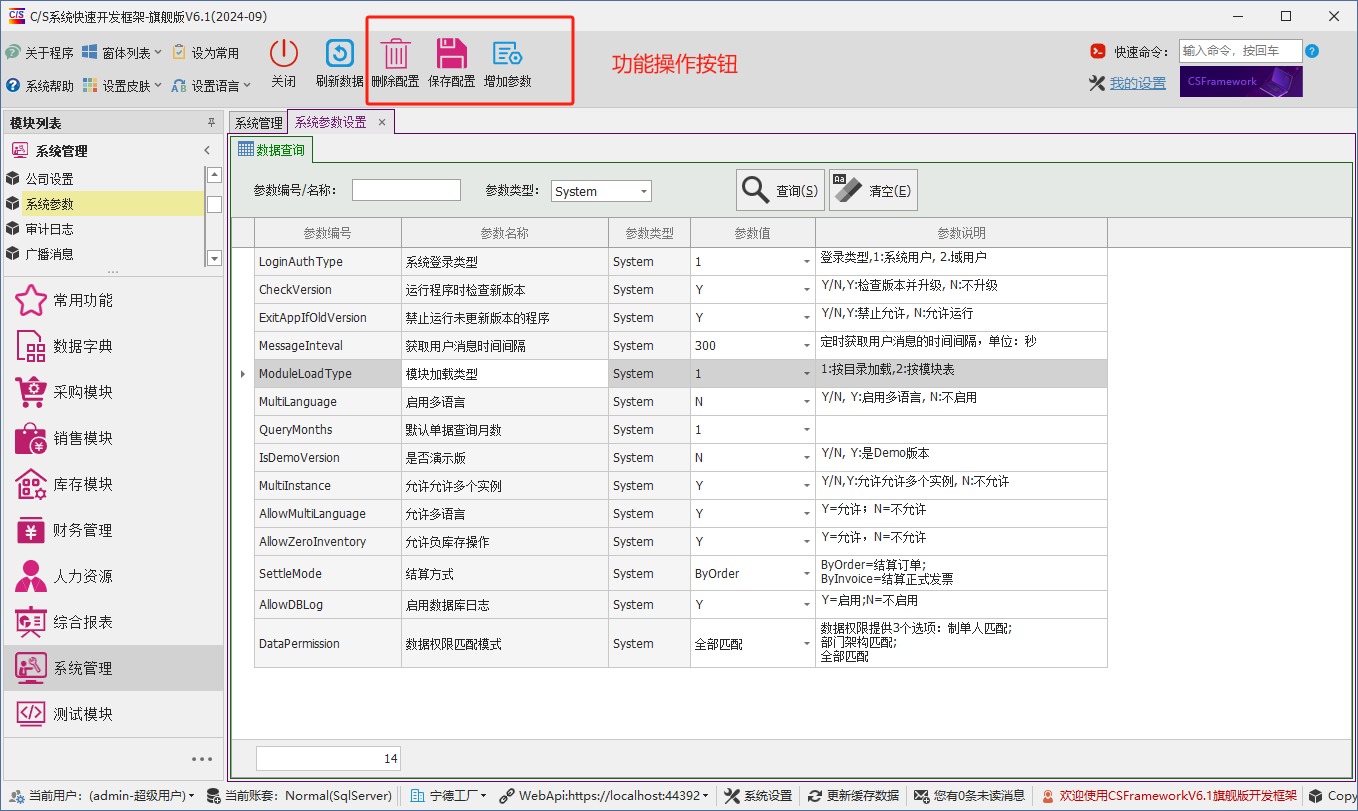The image size is (1358, 811).
Task: Select the ModuleLoadType cell
Action: pos(328,374)
